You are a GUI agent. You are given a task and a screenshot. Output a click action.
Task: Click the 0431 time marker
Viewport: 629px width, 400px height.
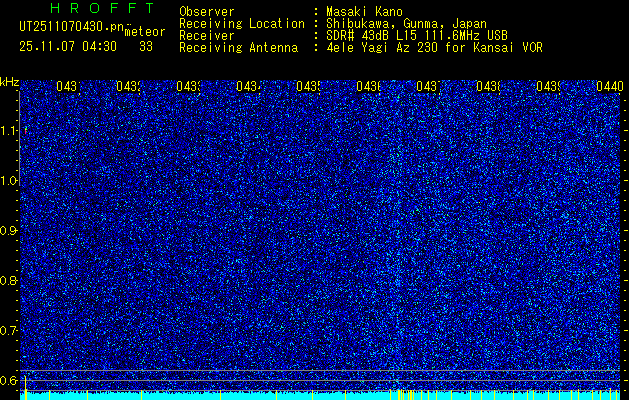[x=68, y=86]
